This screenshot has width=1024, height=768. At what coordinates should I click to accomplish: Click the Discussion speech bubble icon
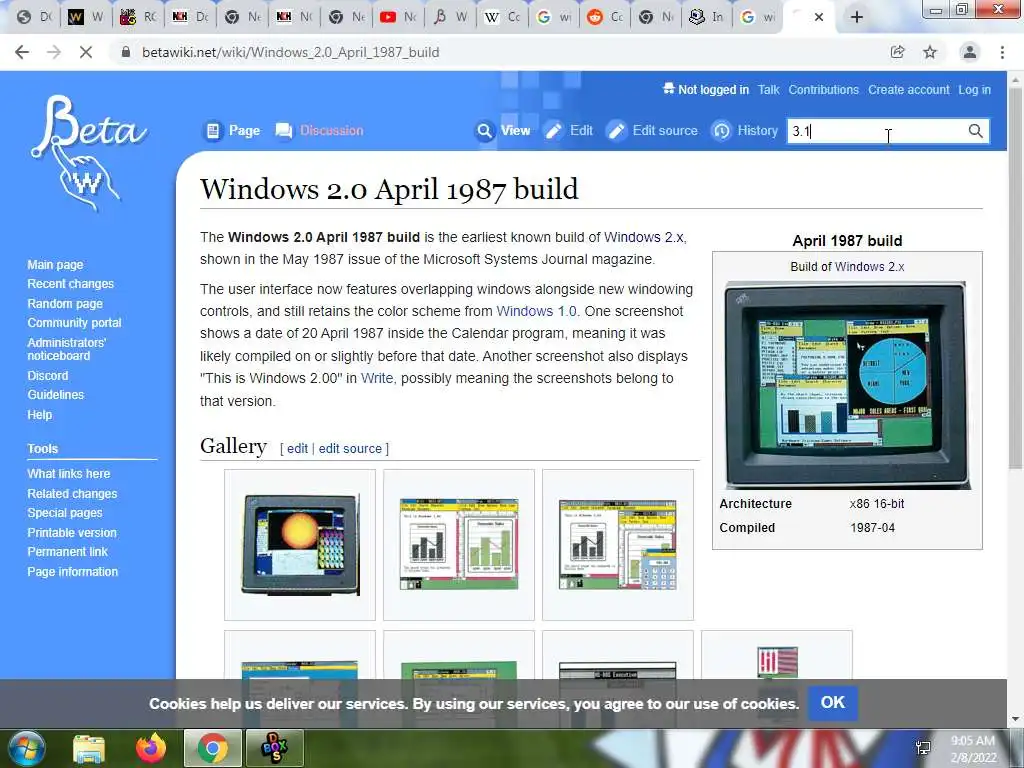[284, 131]
